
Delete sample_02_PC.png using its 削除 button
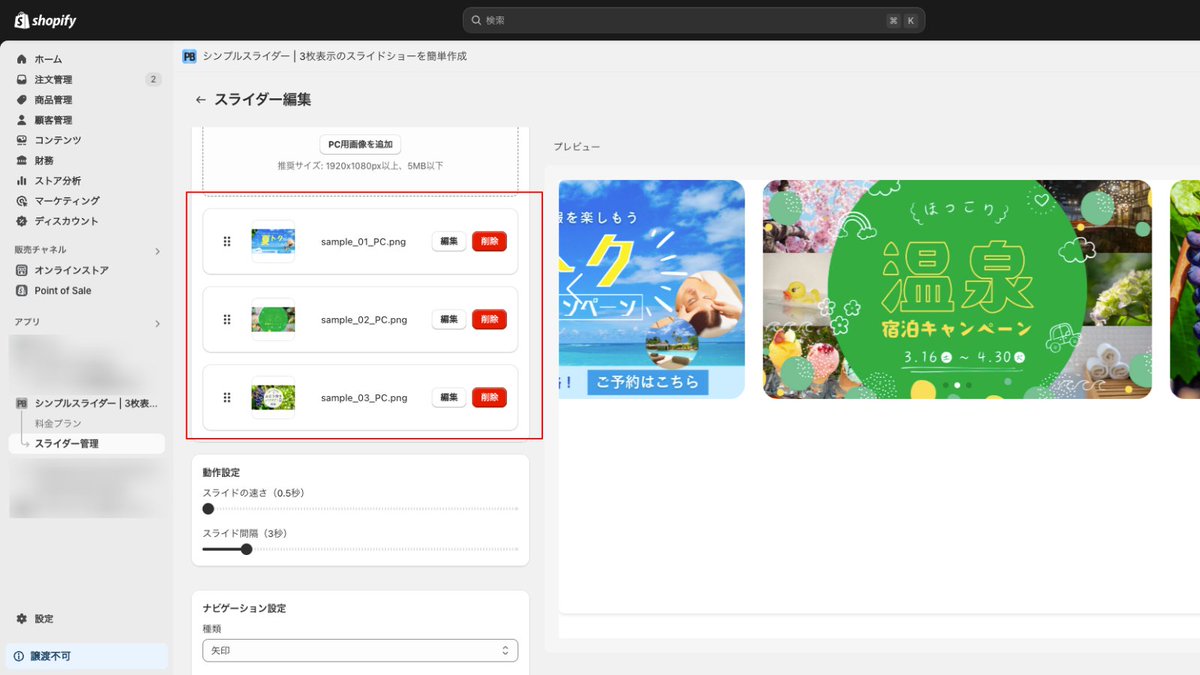[489, 319]
